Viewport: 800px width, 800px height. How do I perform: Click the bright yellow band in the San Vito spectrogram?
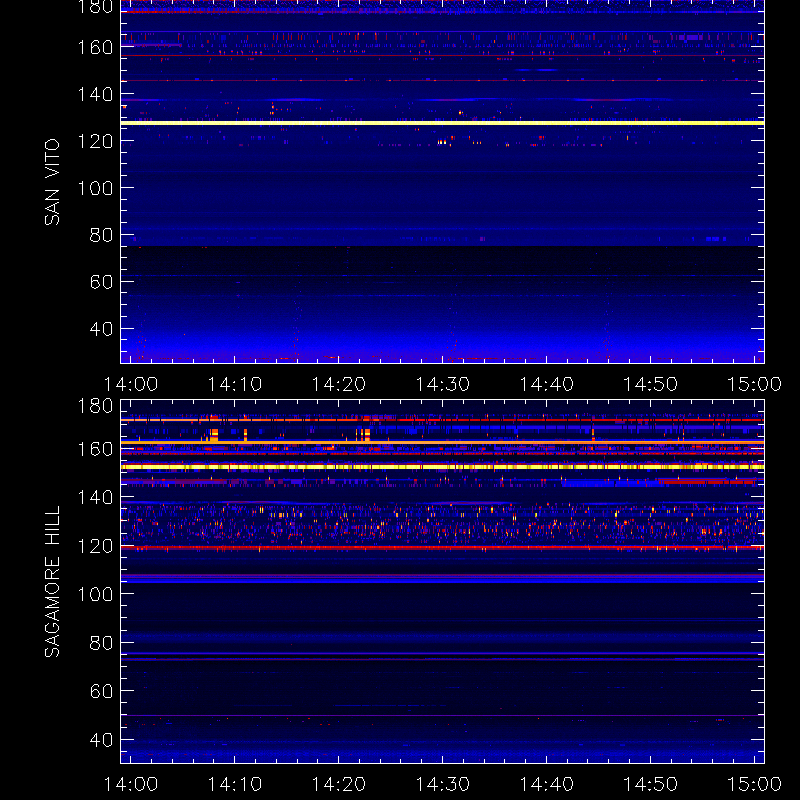click(x=442, y=123)
